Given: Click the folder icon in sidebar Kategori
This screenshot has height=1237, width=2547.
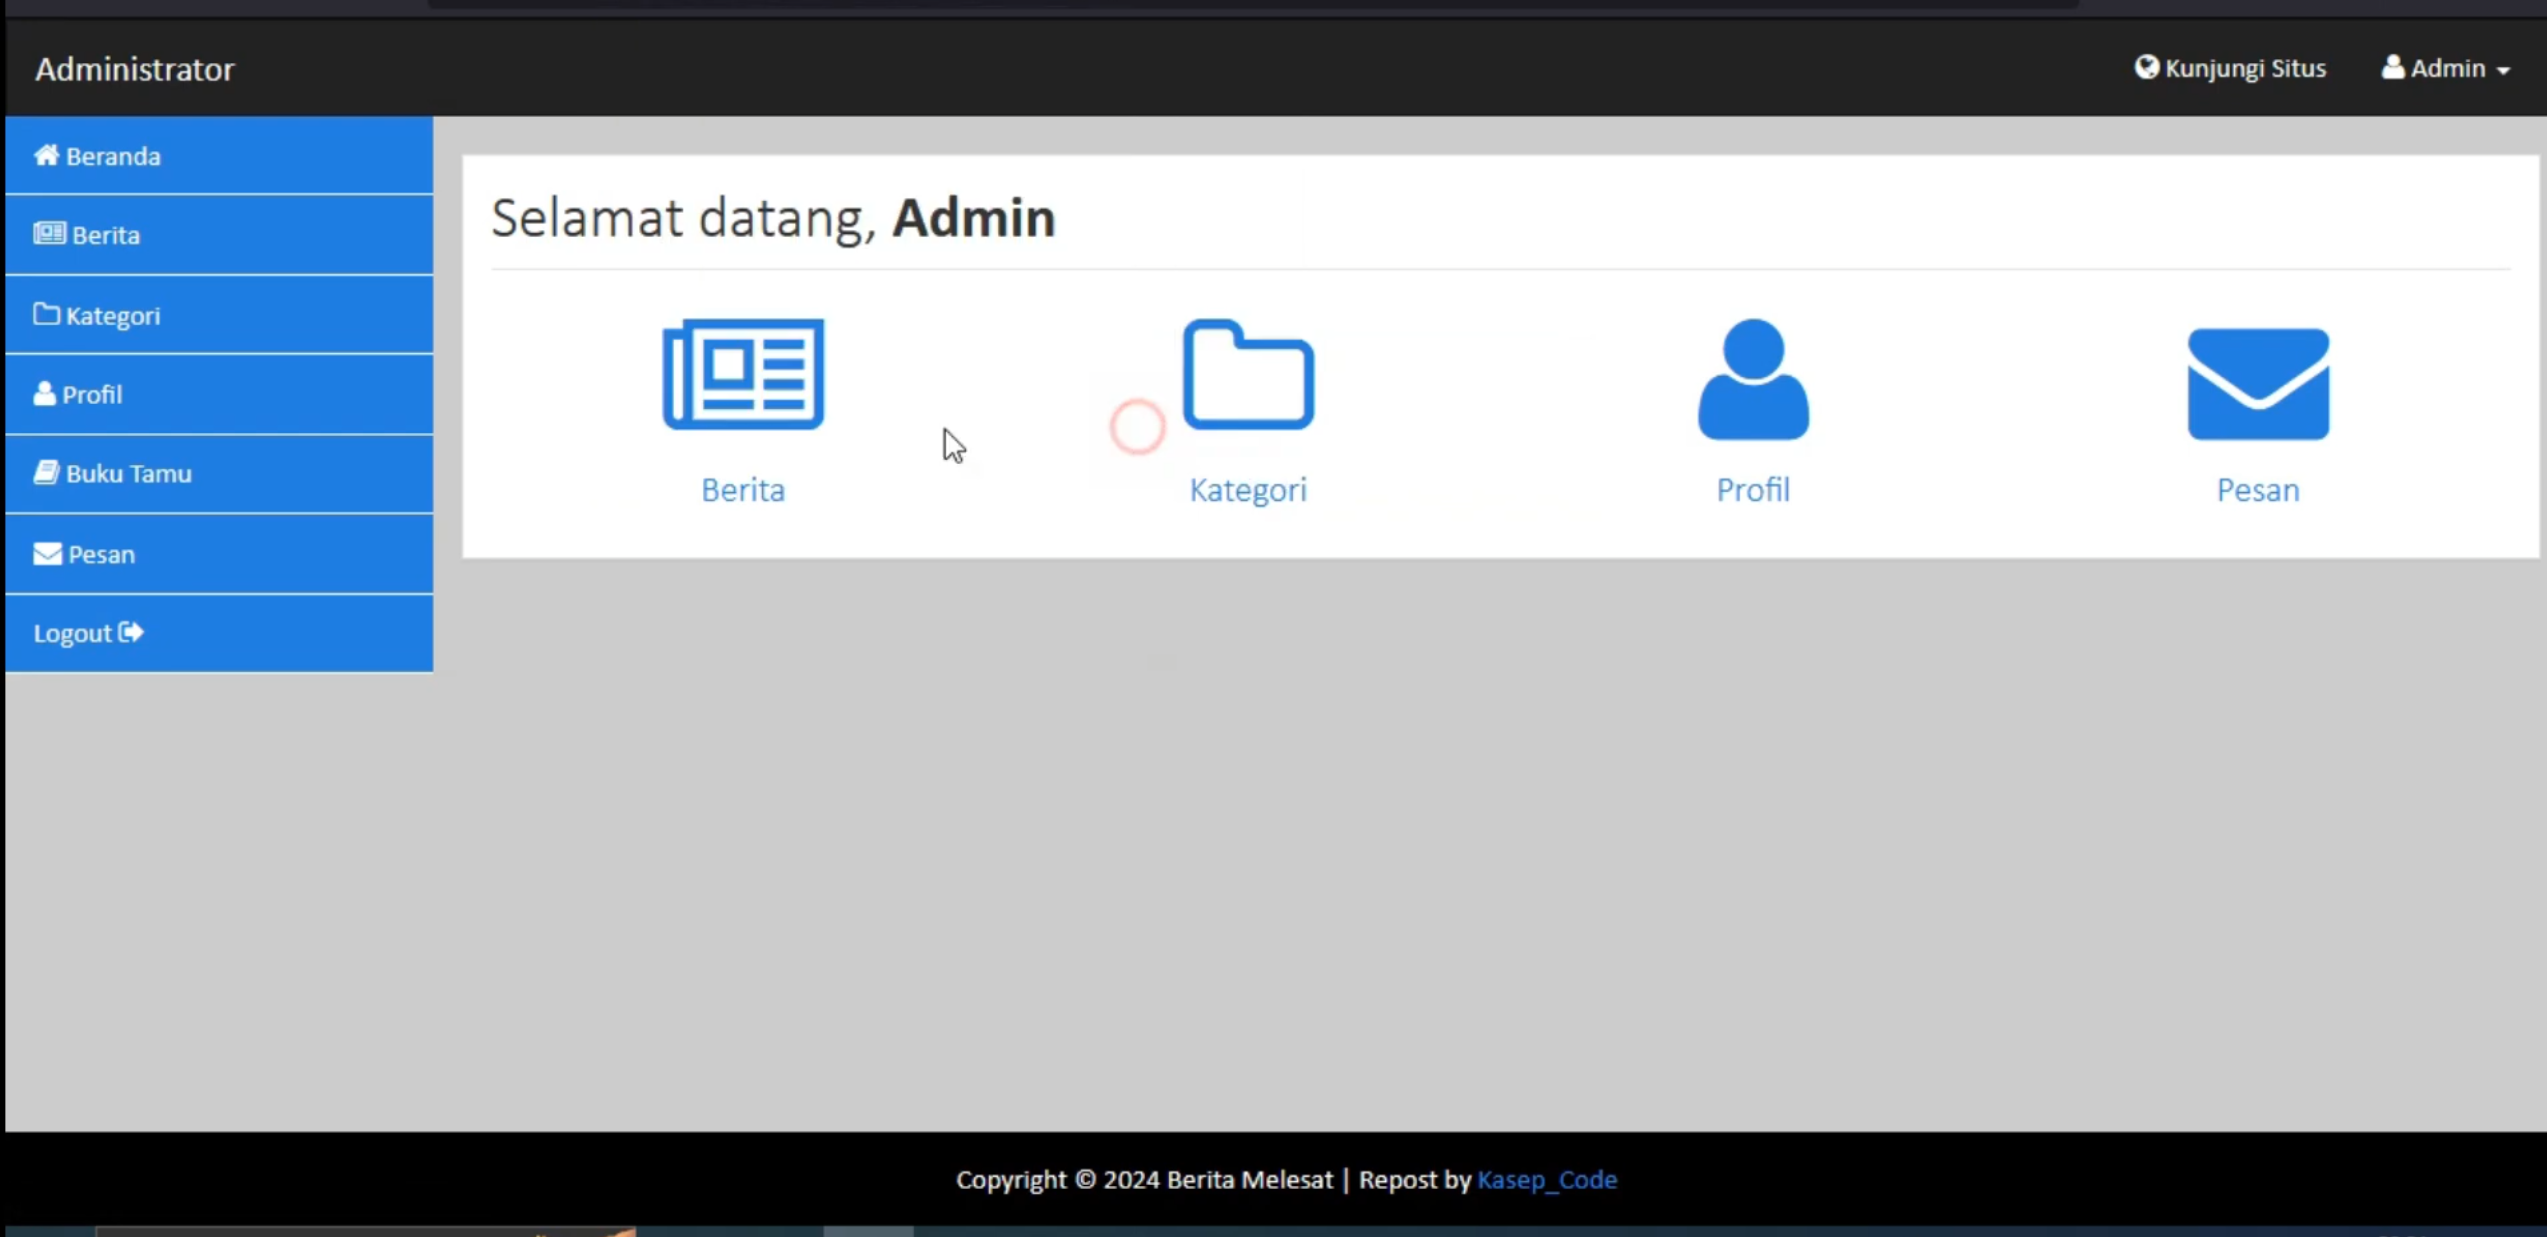Looking at the screenshot, I should [x=46, y=314].
